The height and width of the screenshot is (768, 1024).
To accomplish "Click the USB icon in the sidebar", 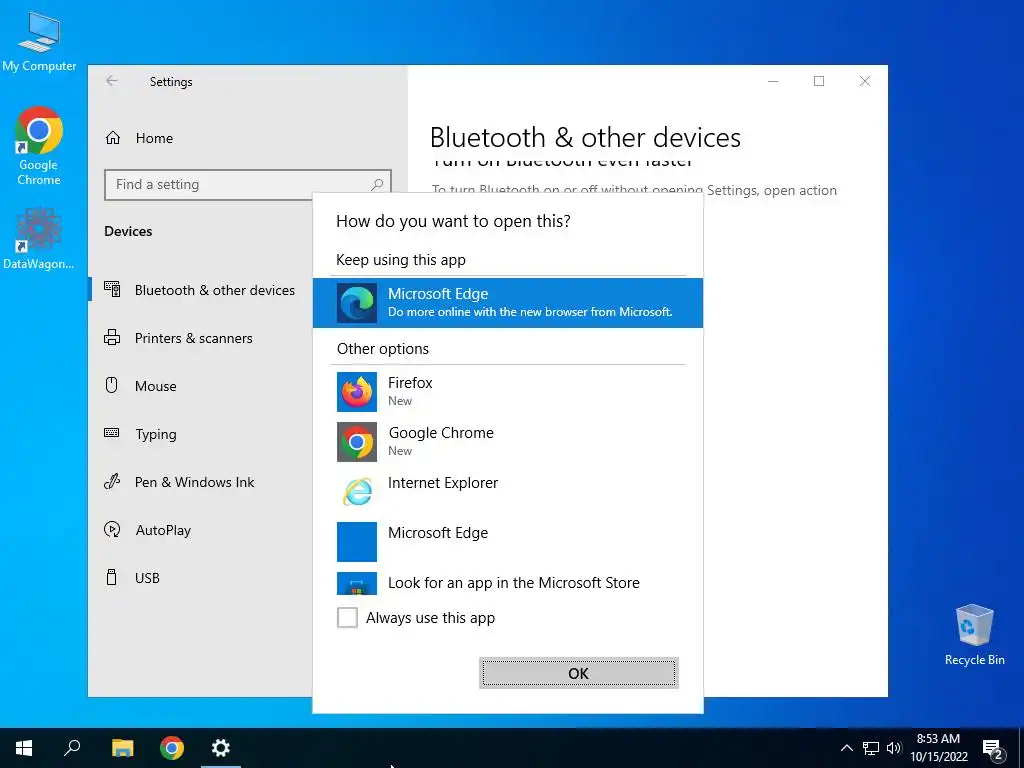I will click(112, 577).
